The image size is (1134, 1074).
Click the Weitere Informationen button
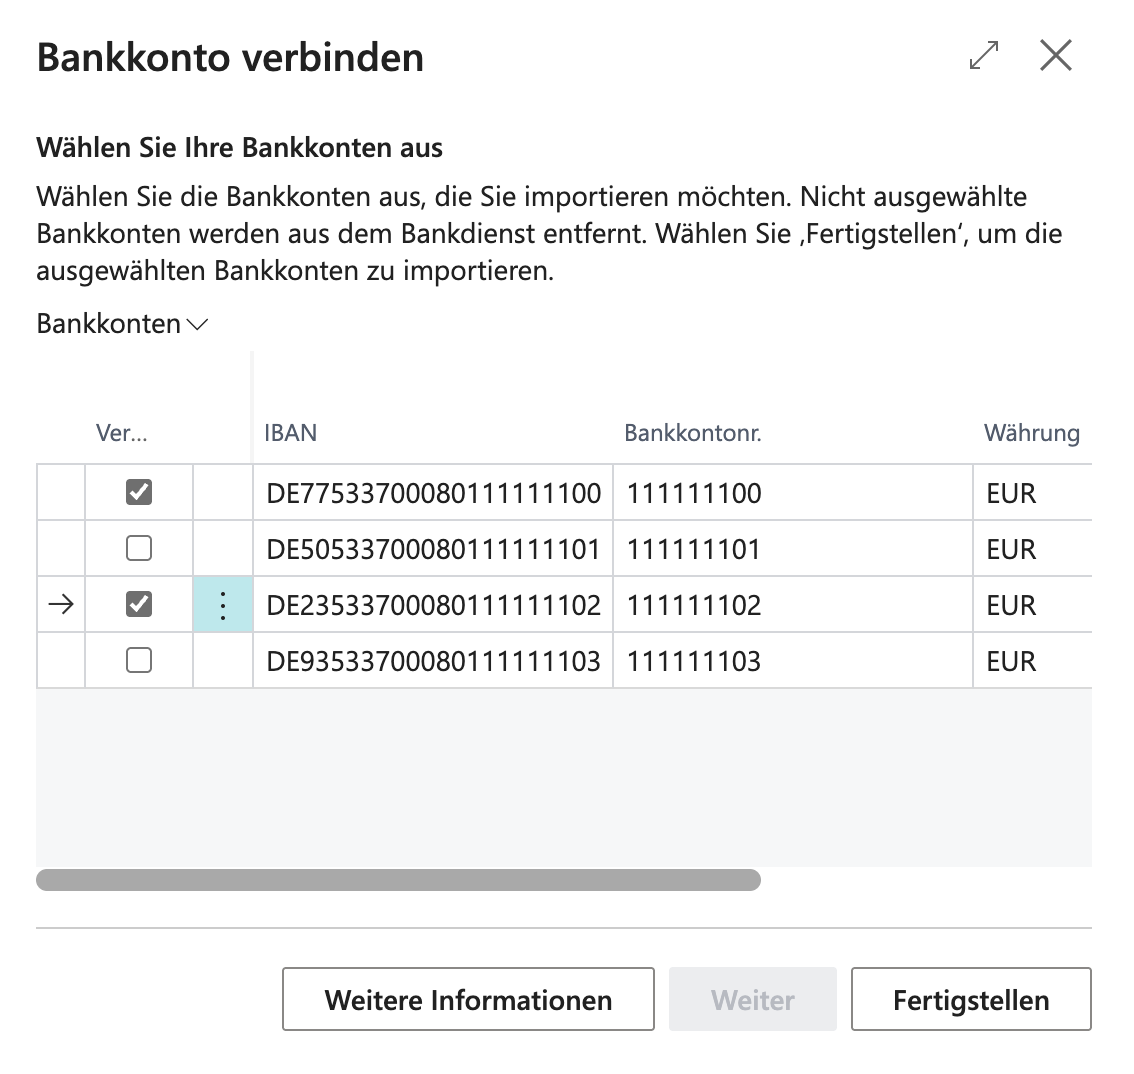point(469,1000)
